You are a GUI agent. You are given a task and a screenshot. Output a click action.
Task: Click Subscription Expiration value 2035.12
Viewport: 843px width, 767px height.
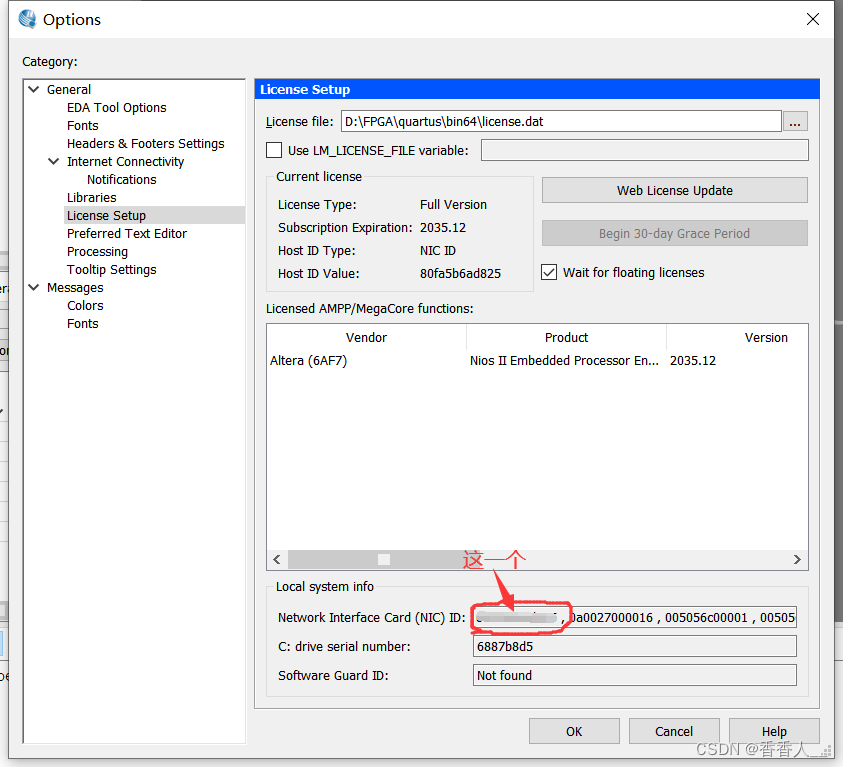[443, 228]
